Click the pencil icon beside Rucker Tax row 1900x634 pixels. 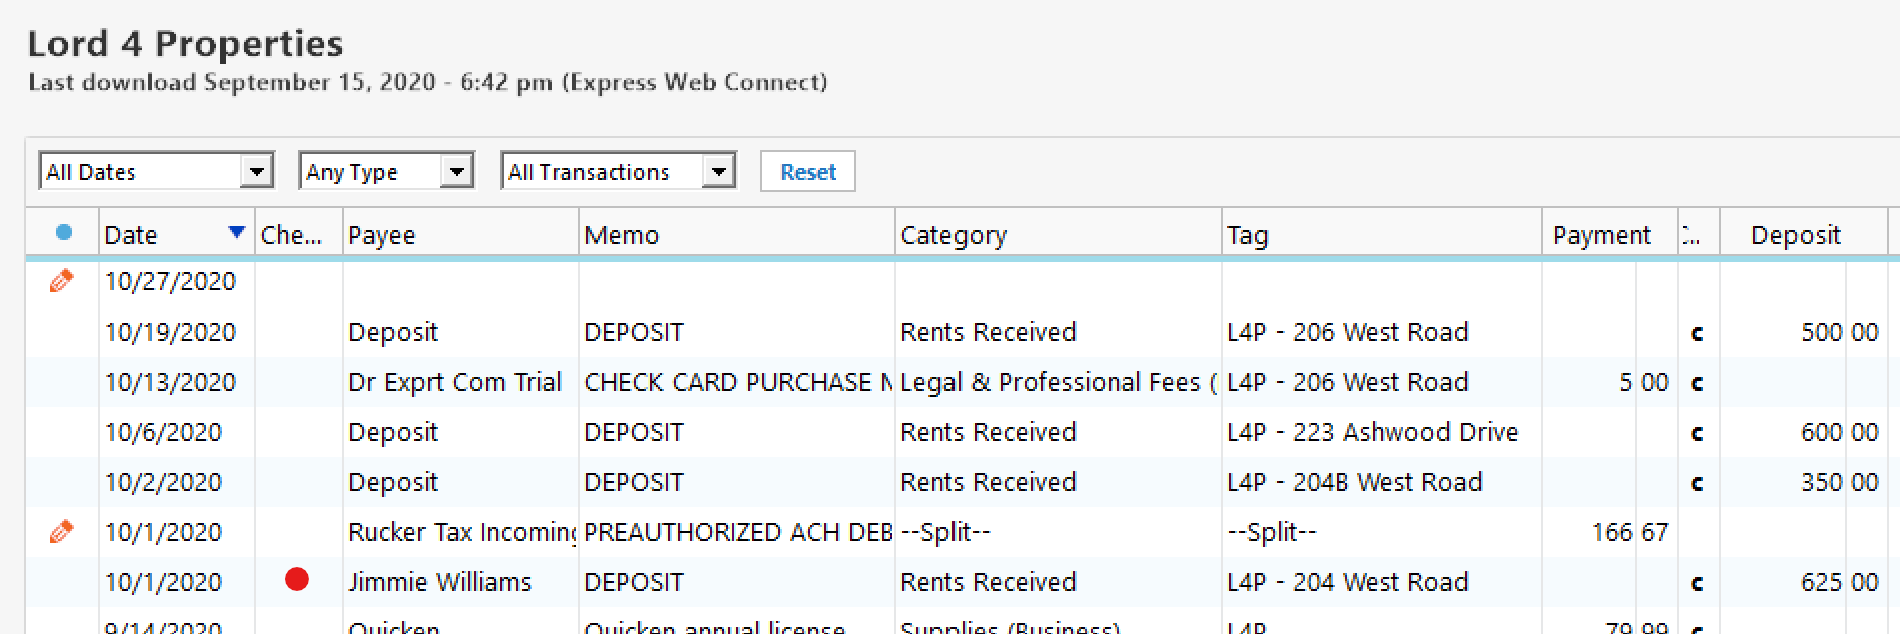point(61,531)
